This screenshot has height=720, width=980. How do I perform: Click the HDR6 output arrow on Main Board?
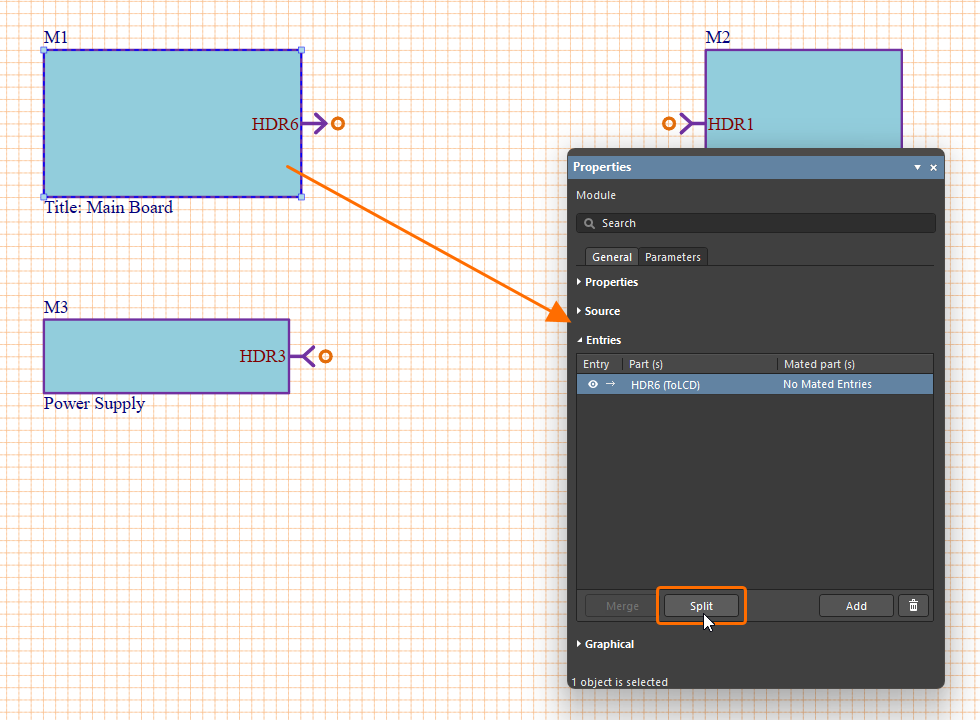tap(315, 123)
